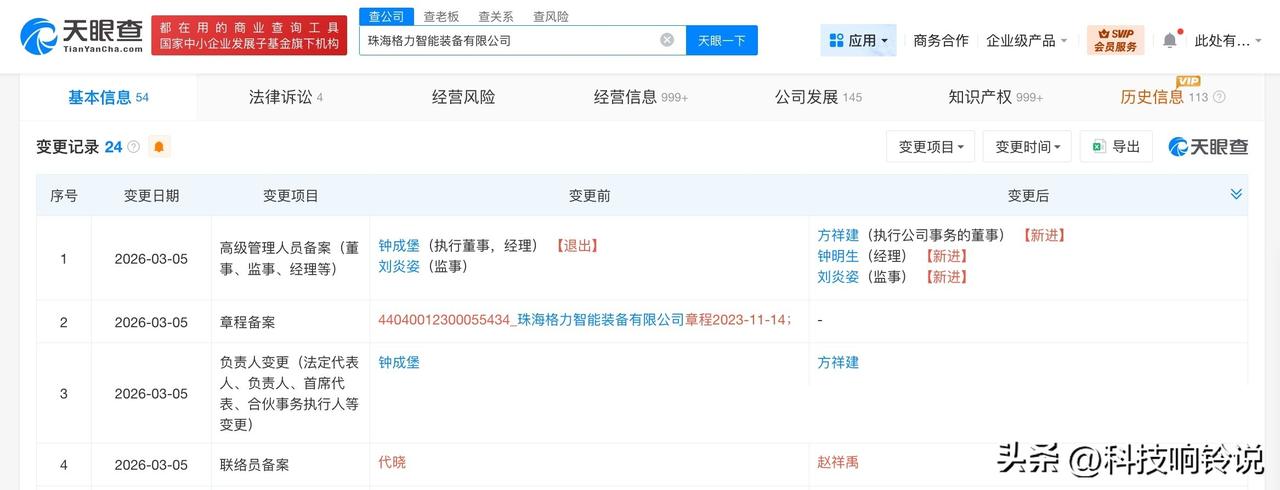Open 商务合作 link
This screenshot has height=490, width=1280.
(x=941, y=40)
